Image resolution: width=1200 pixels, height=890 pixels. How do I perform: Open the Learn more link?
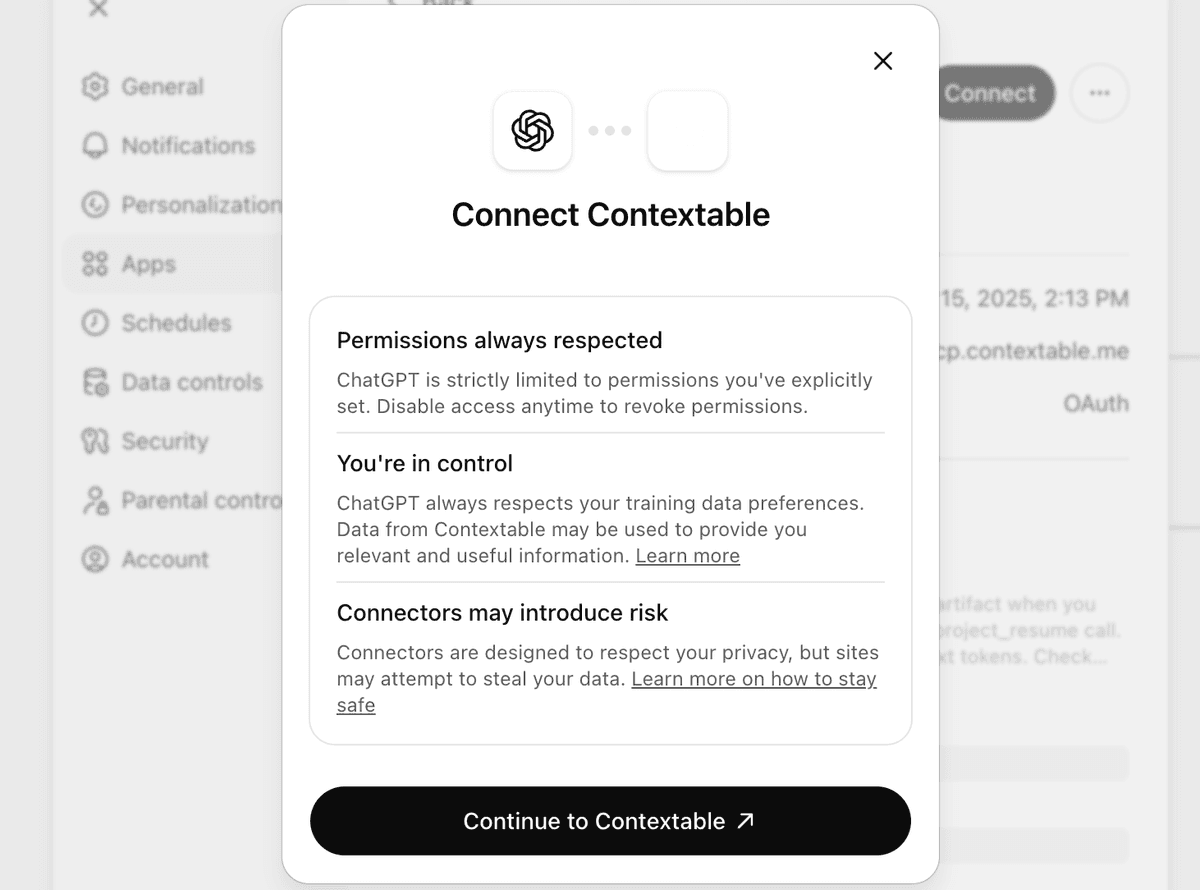pyautogui.click(x=687, y=556)
